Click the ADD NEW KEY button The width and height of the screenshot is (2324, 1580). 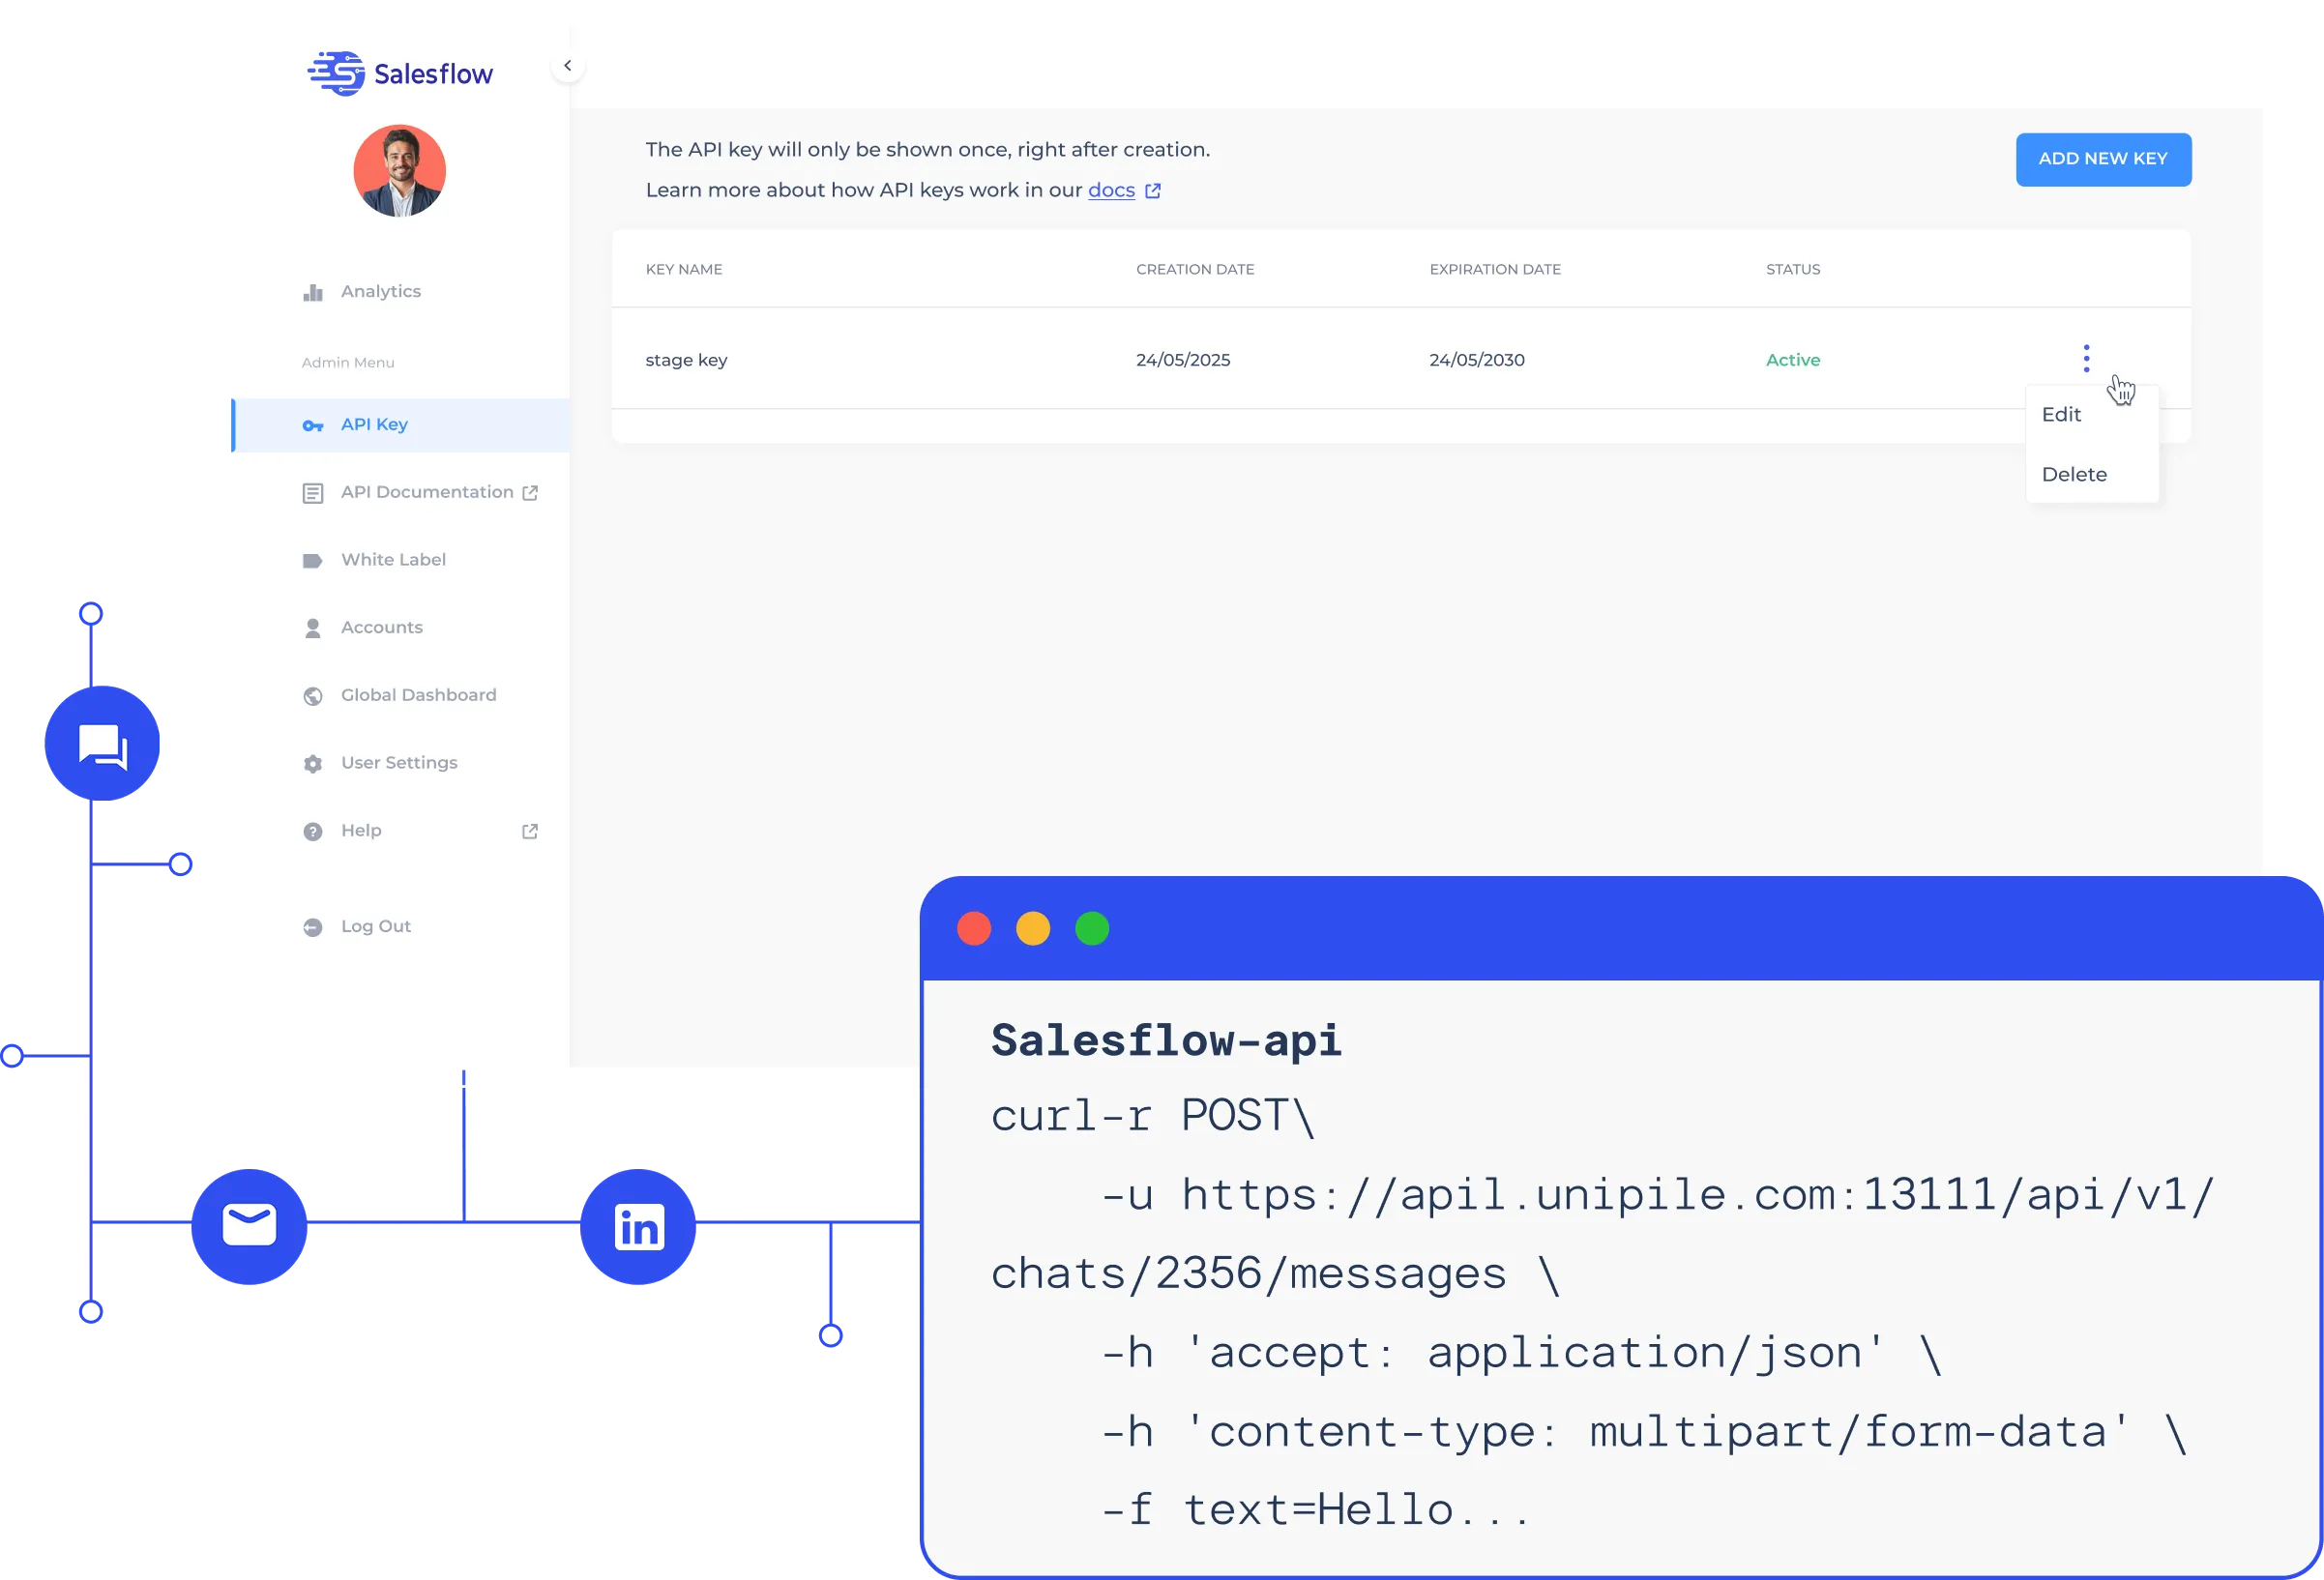2103,159
